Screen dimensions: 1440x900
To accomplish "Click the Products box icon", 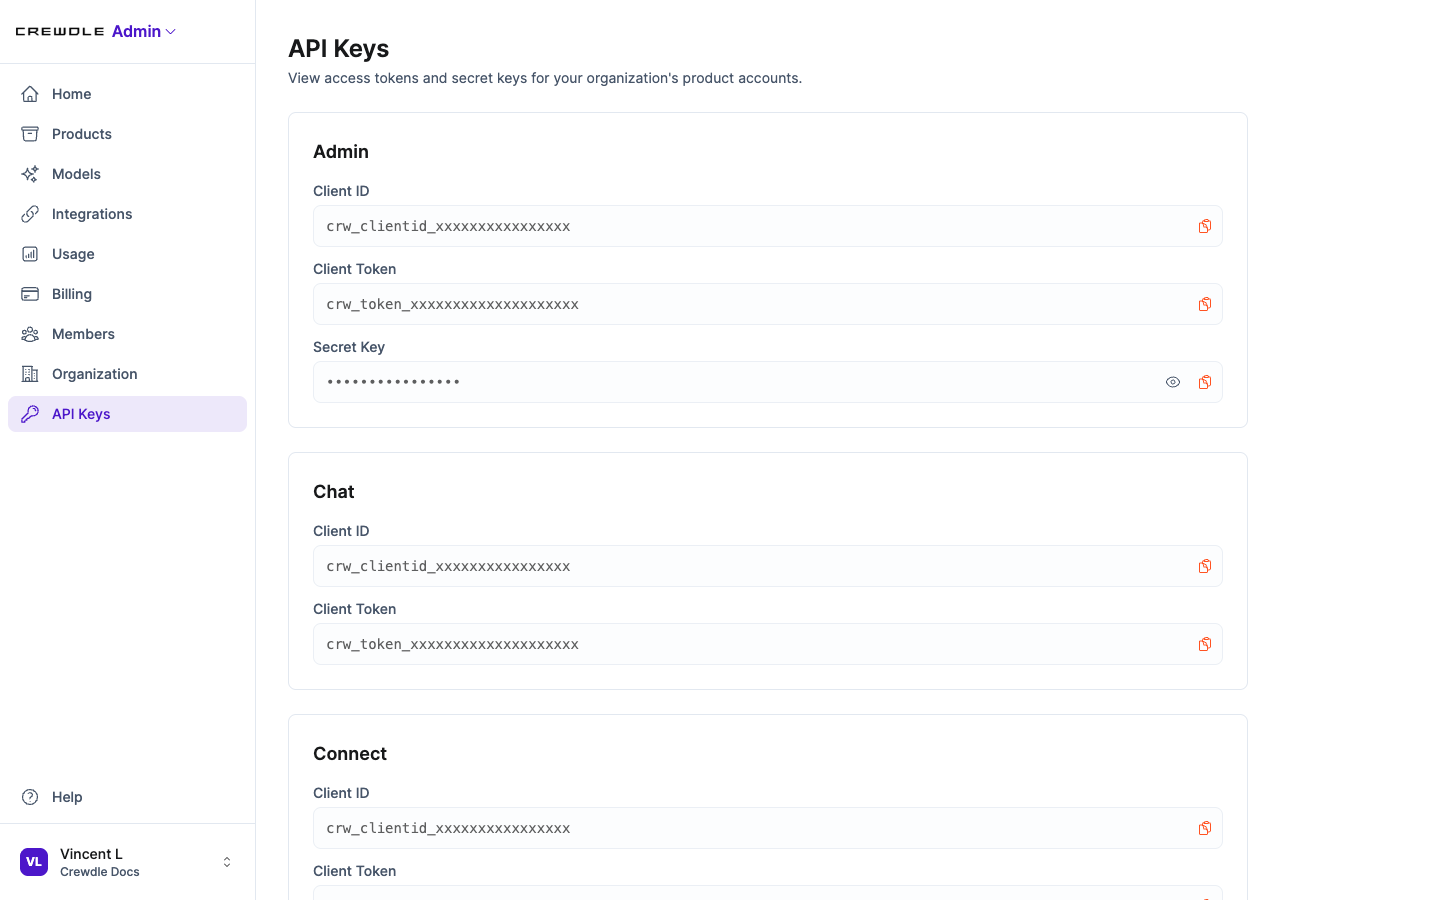I will click(30, 134).
